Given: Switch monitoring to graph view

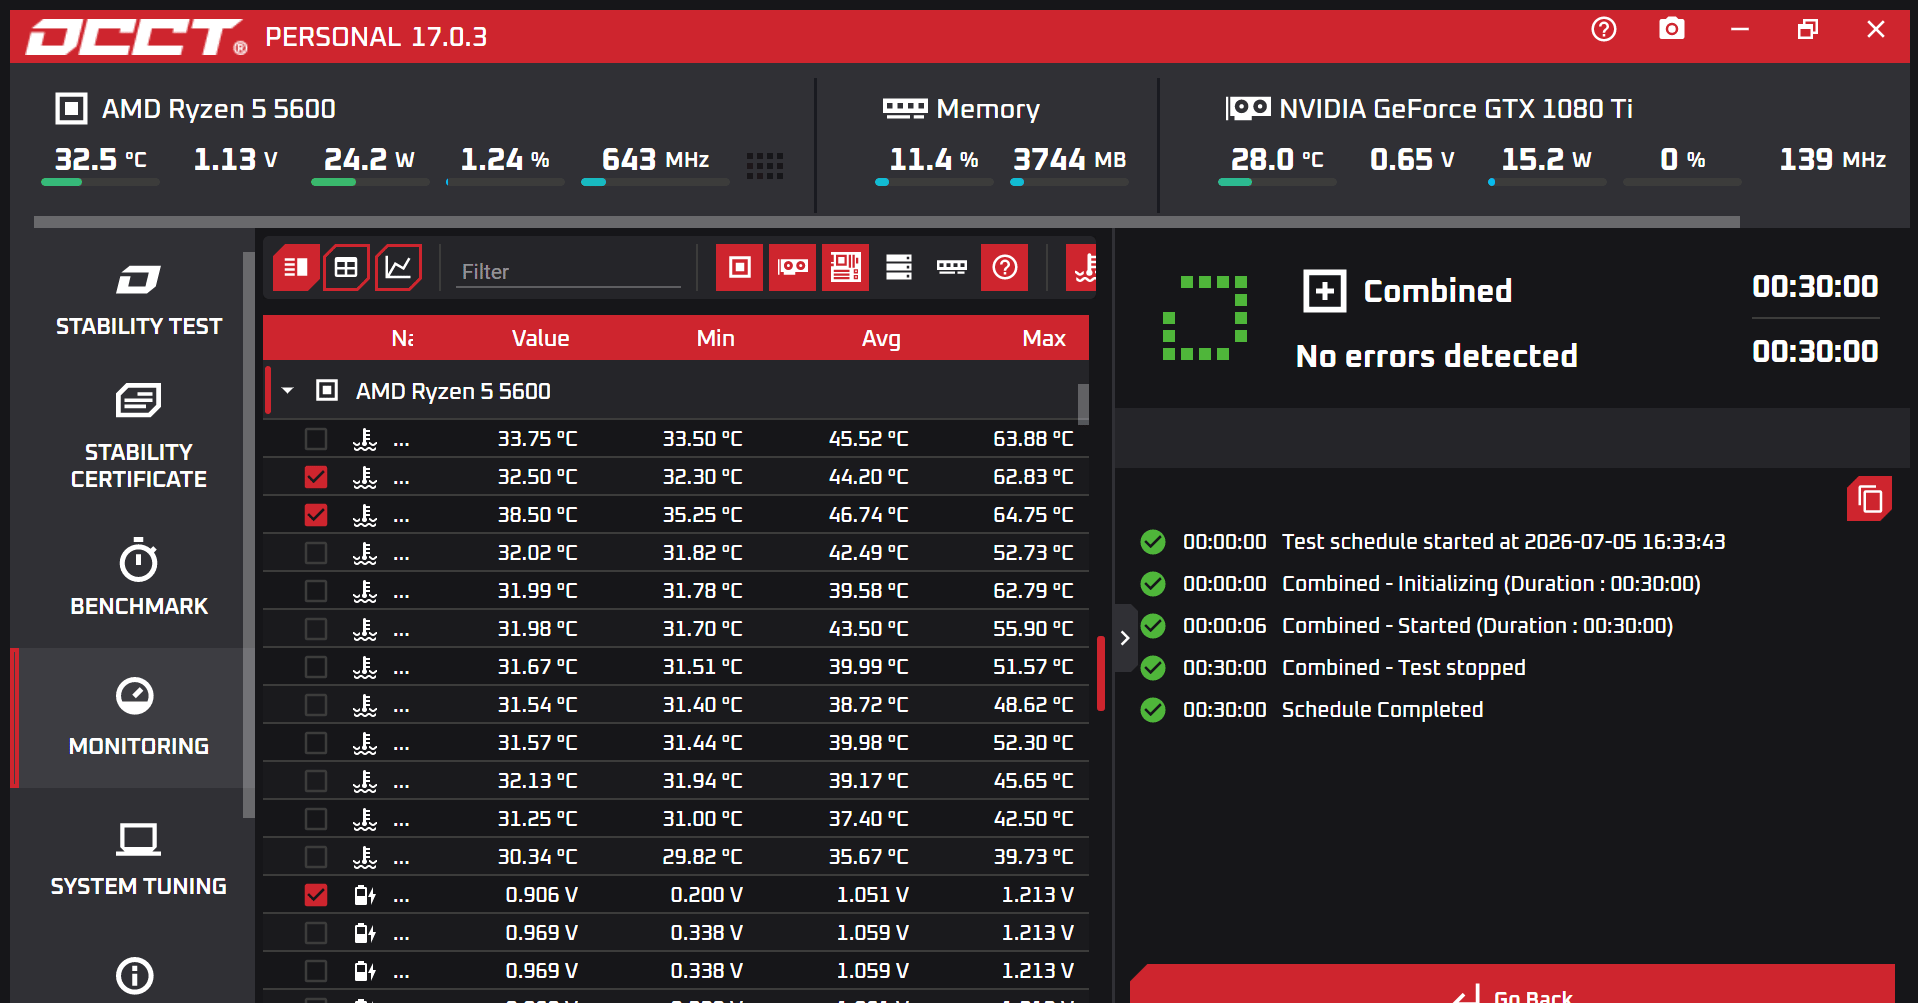Looking at the screenshot, I should pyautogui.click(x=398, y=267).
